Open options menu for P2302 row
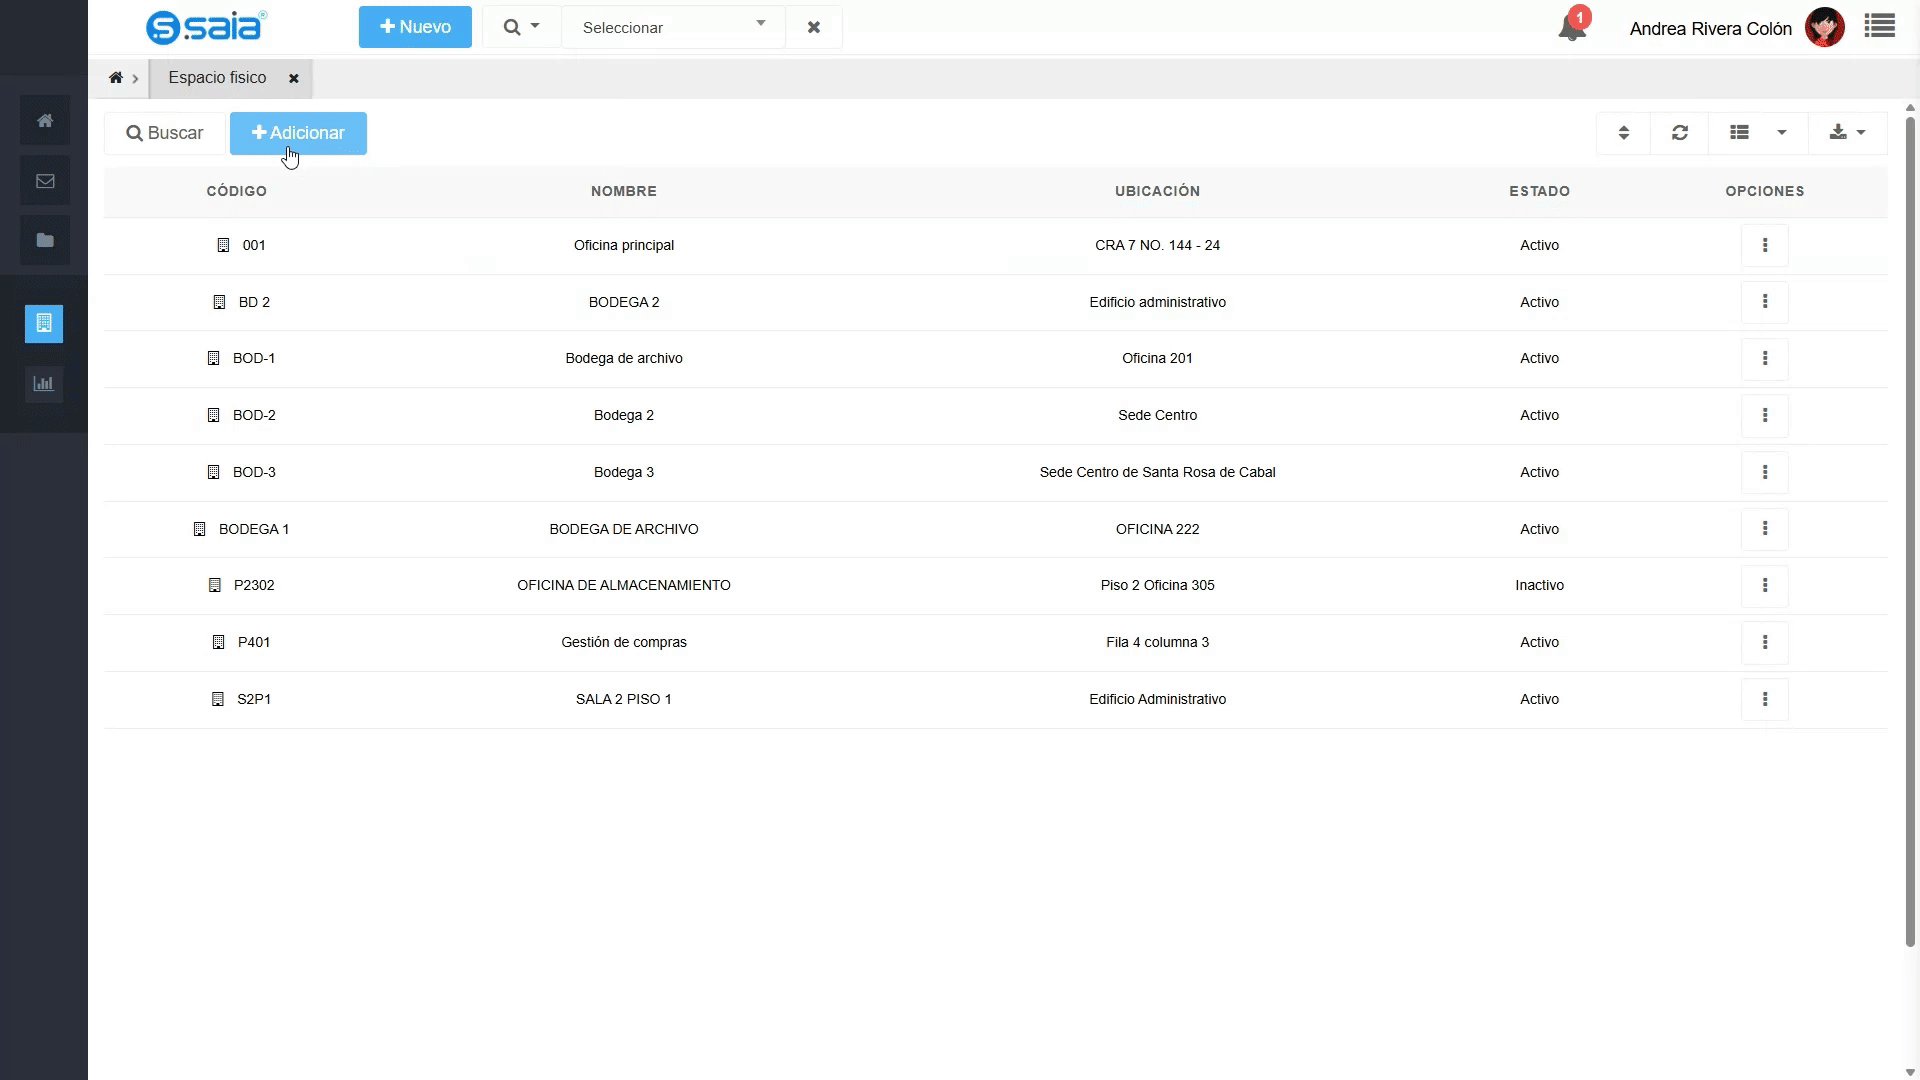1920x1080 pixels. coord(1765,585)
